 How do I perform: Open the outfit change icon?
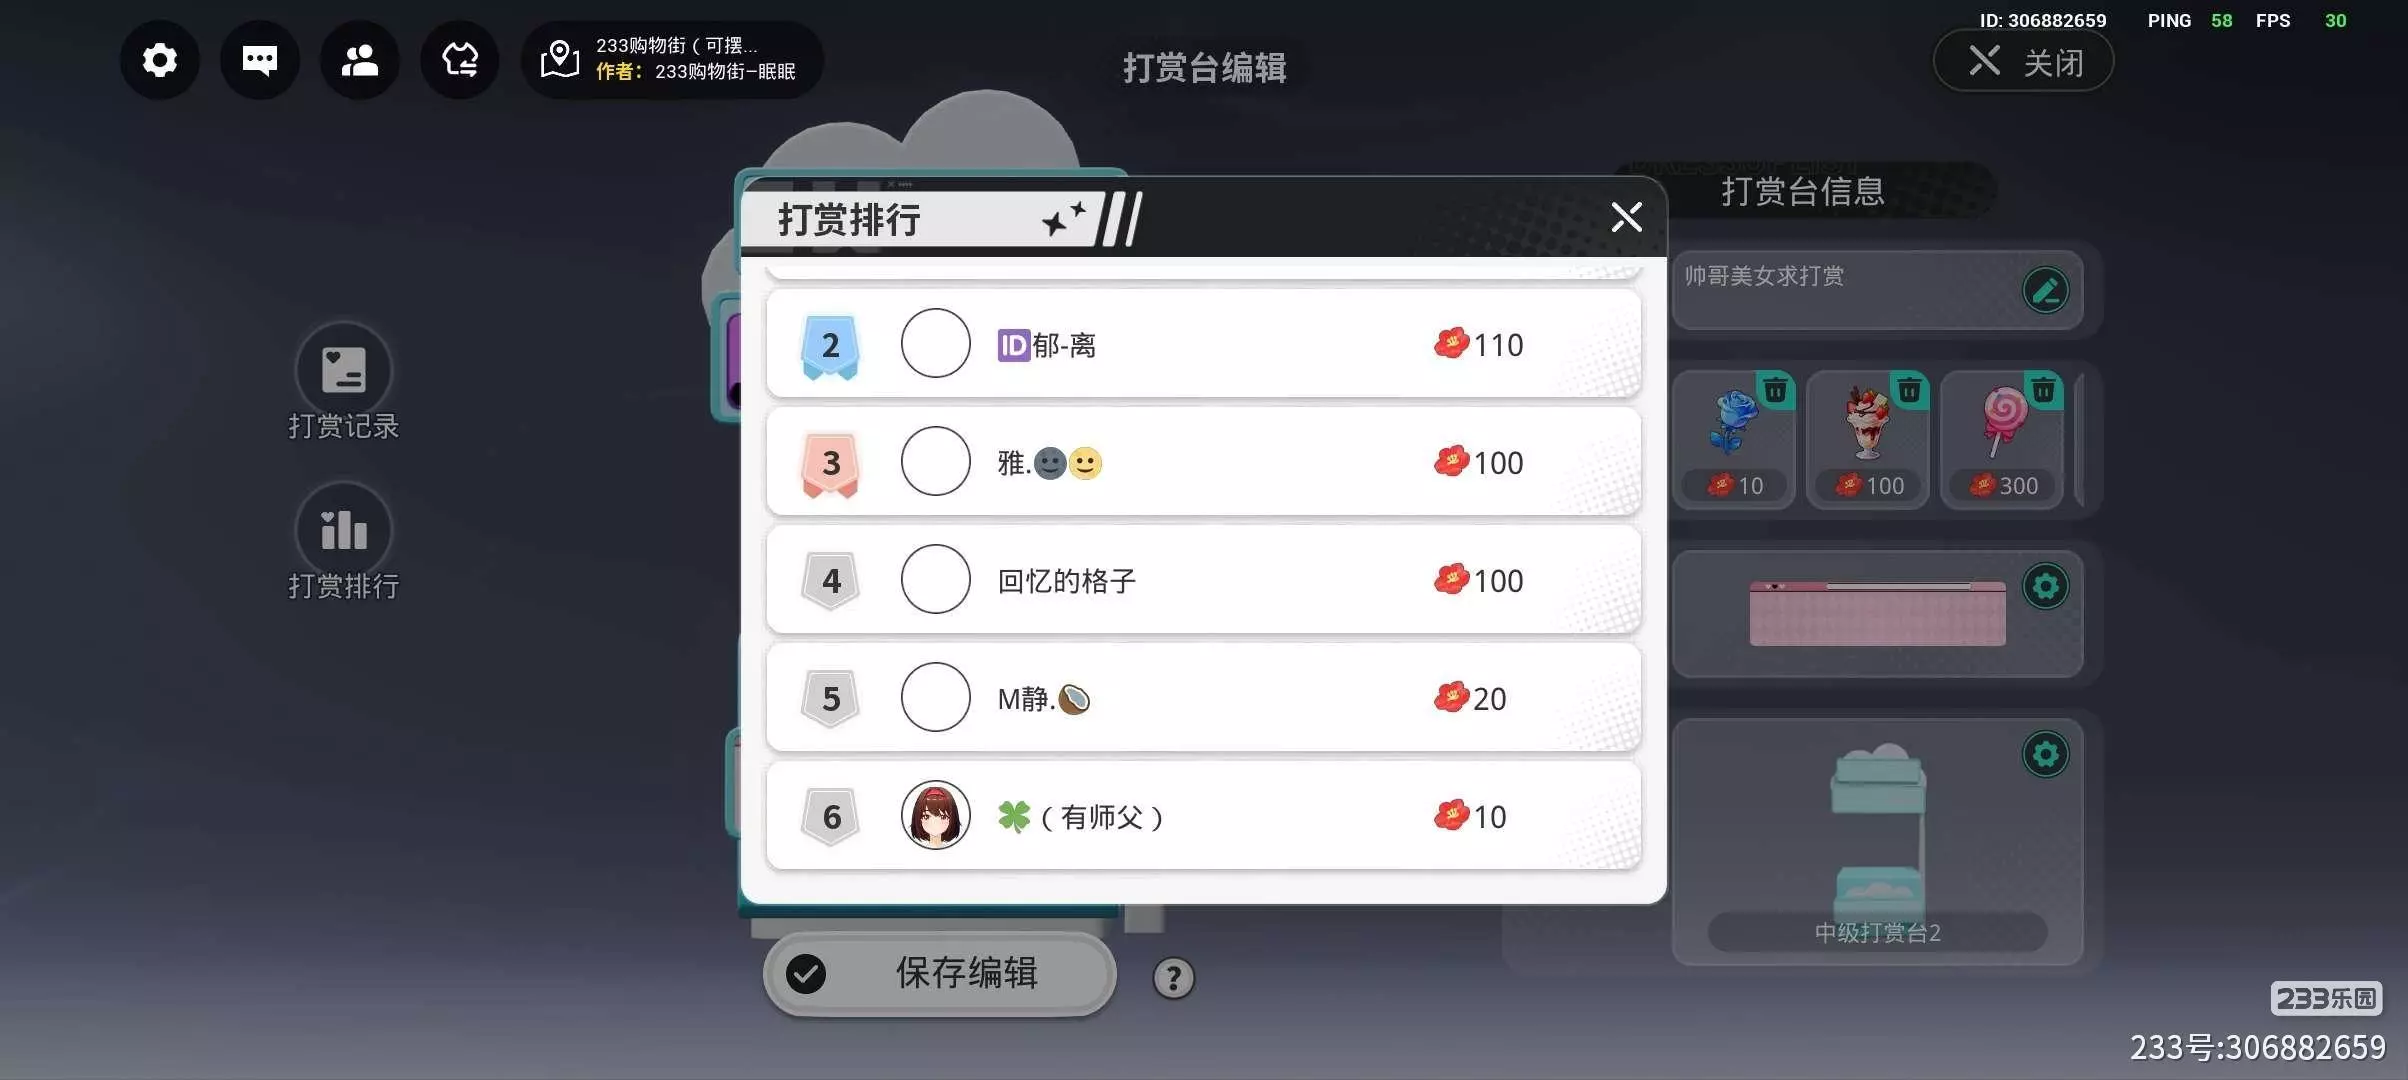(460, 60)
